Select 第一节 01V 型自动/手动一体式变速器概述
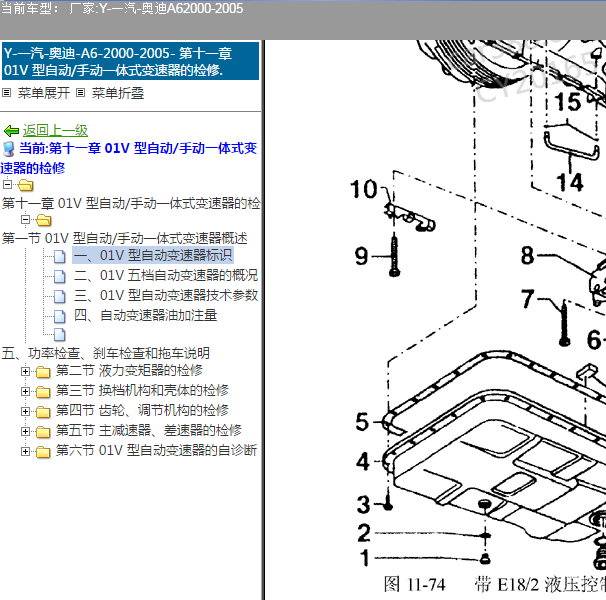 124,238
